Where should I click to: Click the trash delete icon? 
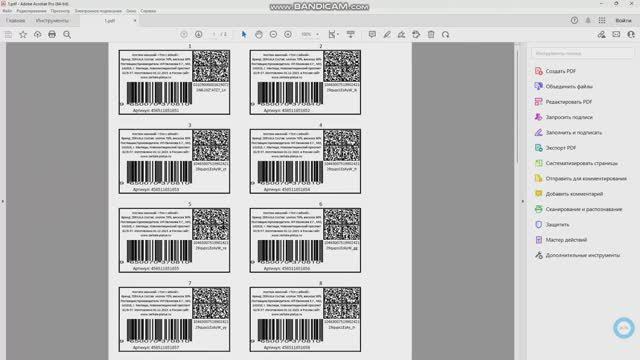(x=431, y=35)
